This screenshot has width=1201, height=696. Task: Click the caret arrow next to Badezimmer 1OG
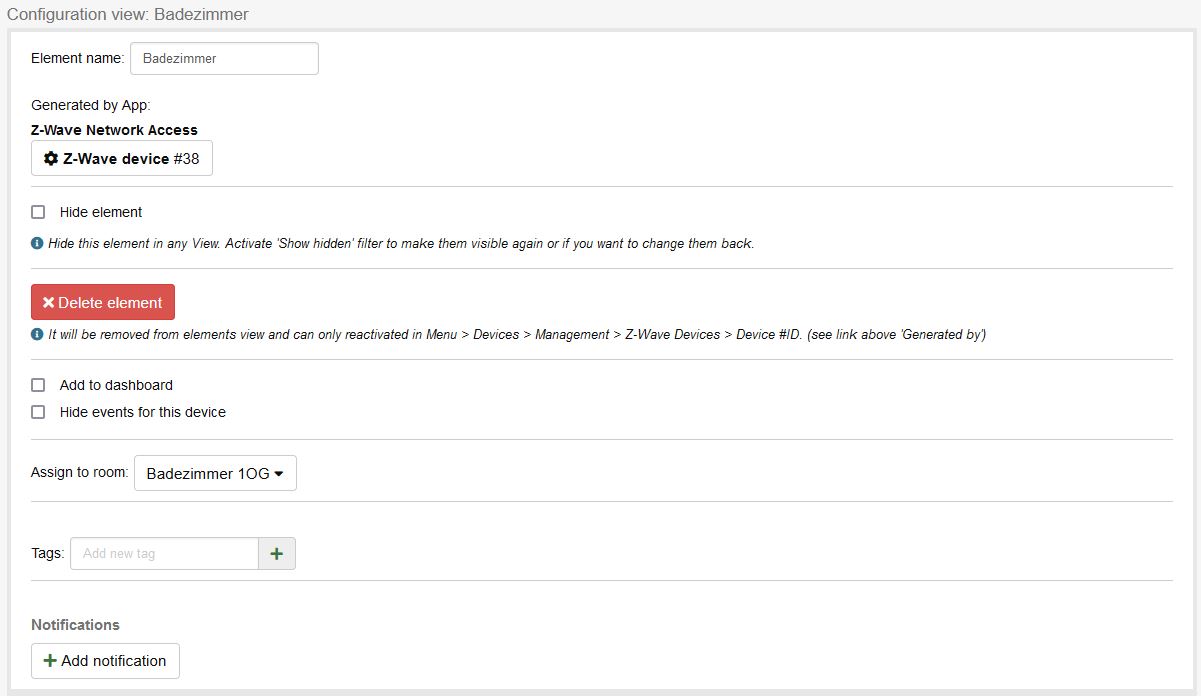(x=279, y=474)
